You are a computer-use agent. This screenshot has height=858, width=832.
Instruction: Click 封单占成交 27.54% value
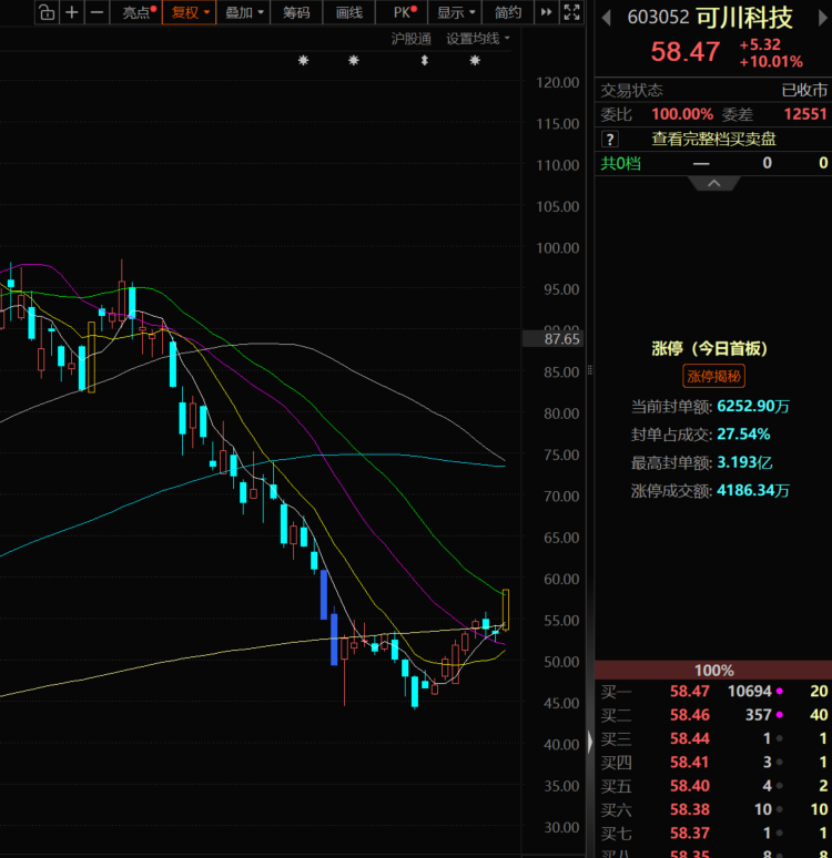(743, 434)
